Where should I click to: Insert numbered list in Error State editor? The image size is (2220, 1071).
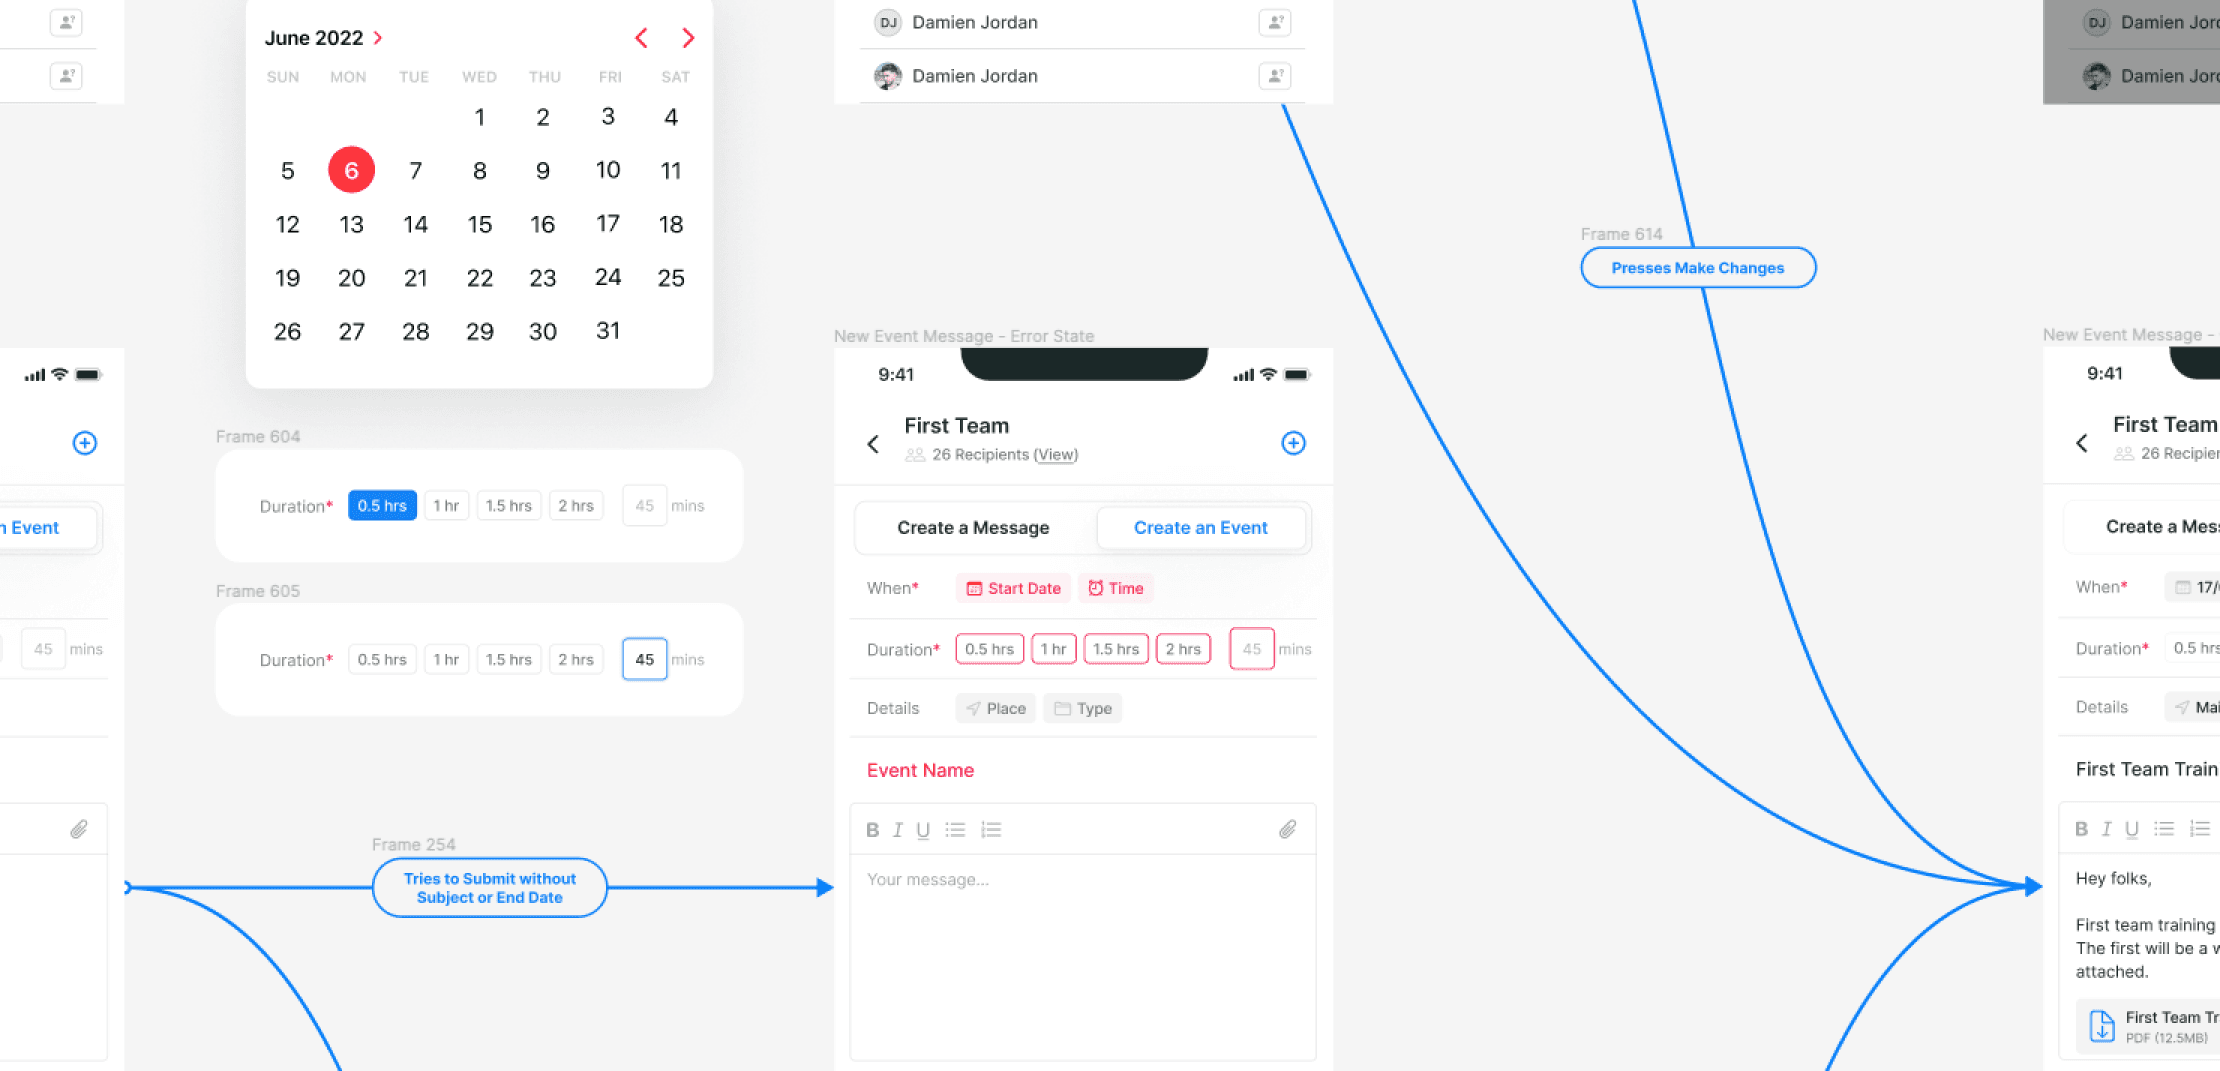pos(991,830)
